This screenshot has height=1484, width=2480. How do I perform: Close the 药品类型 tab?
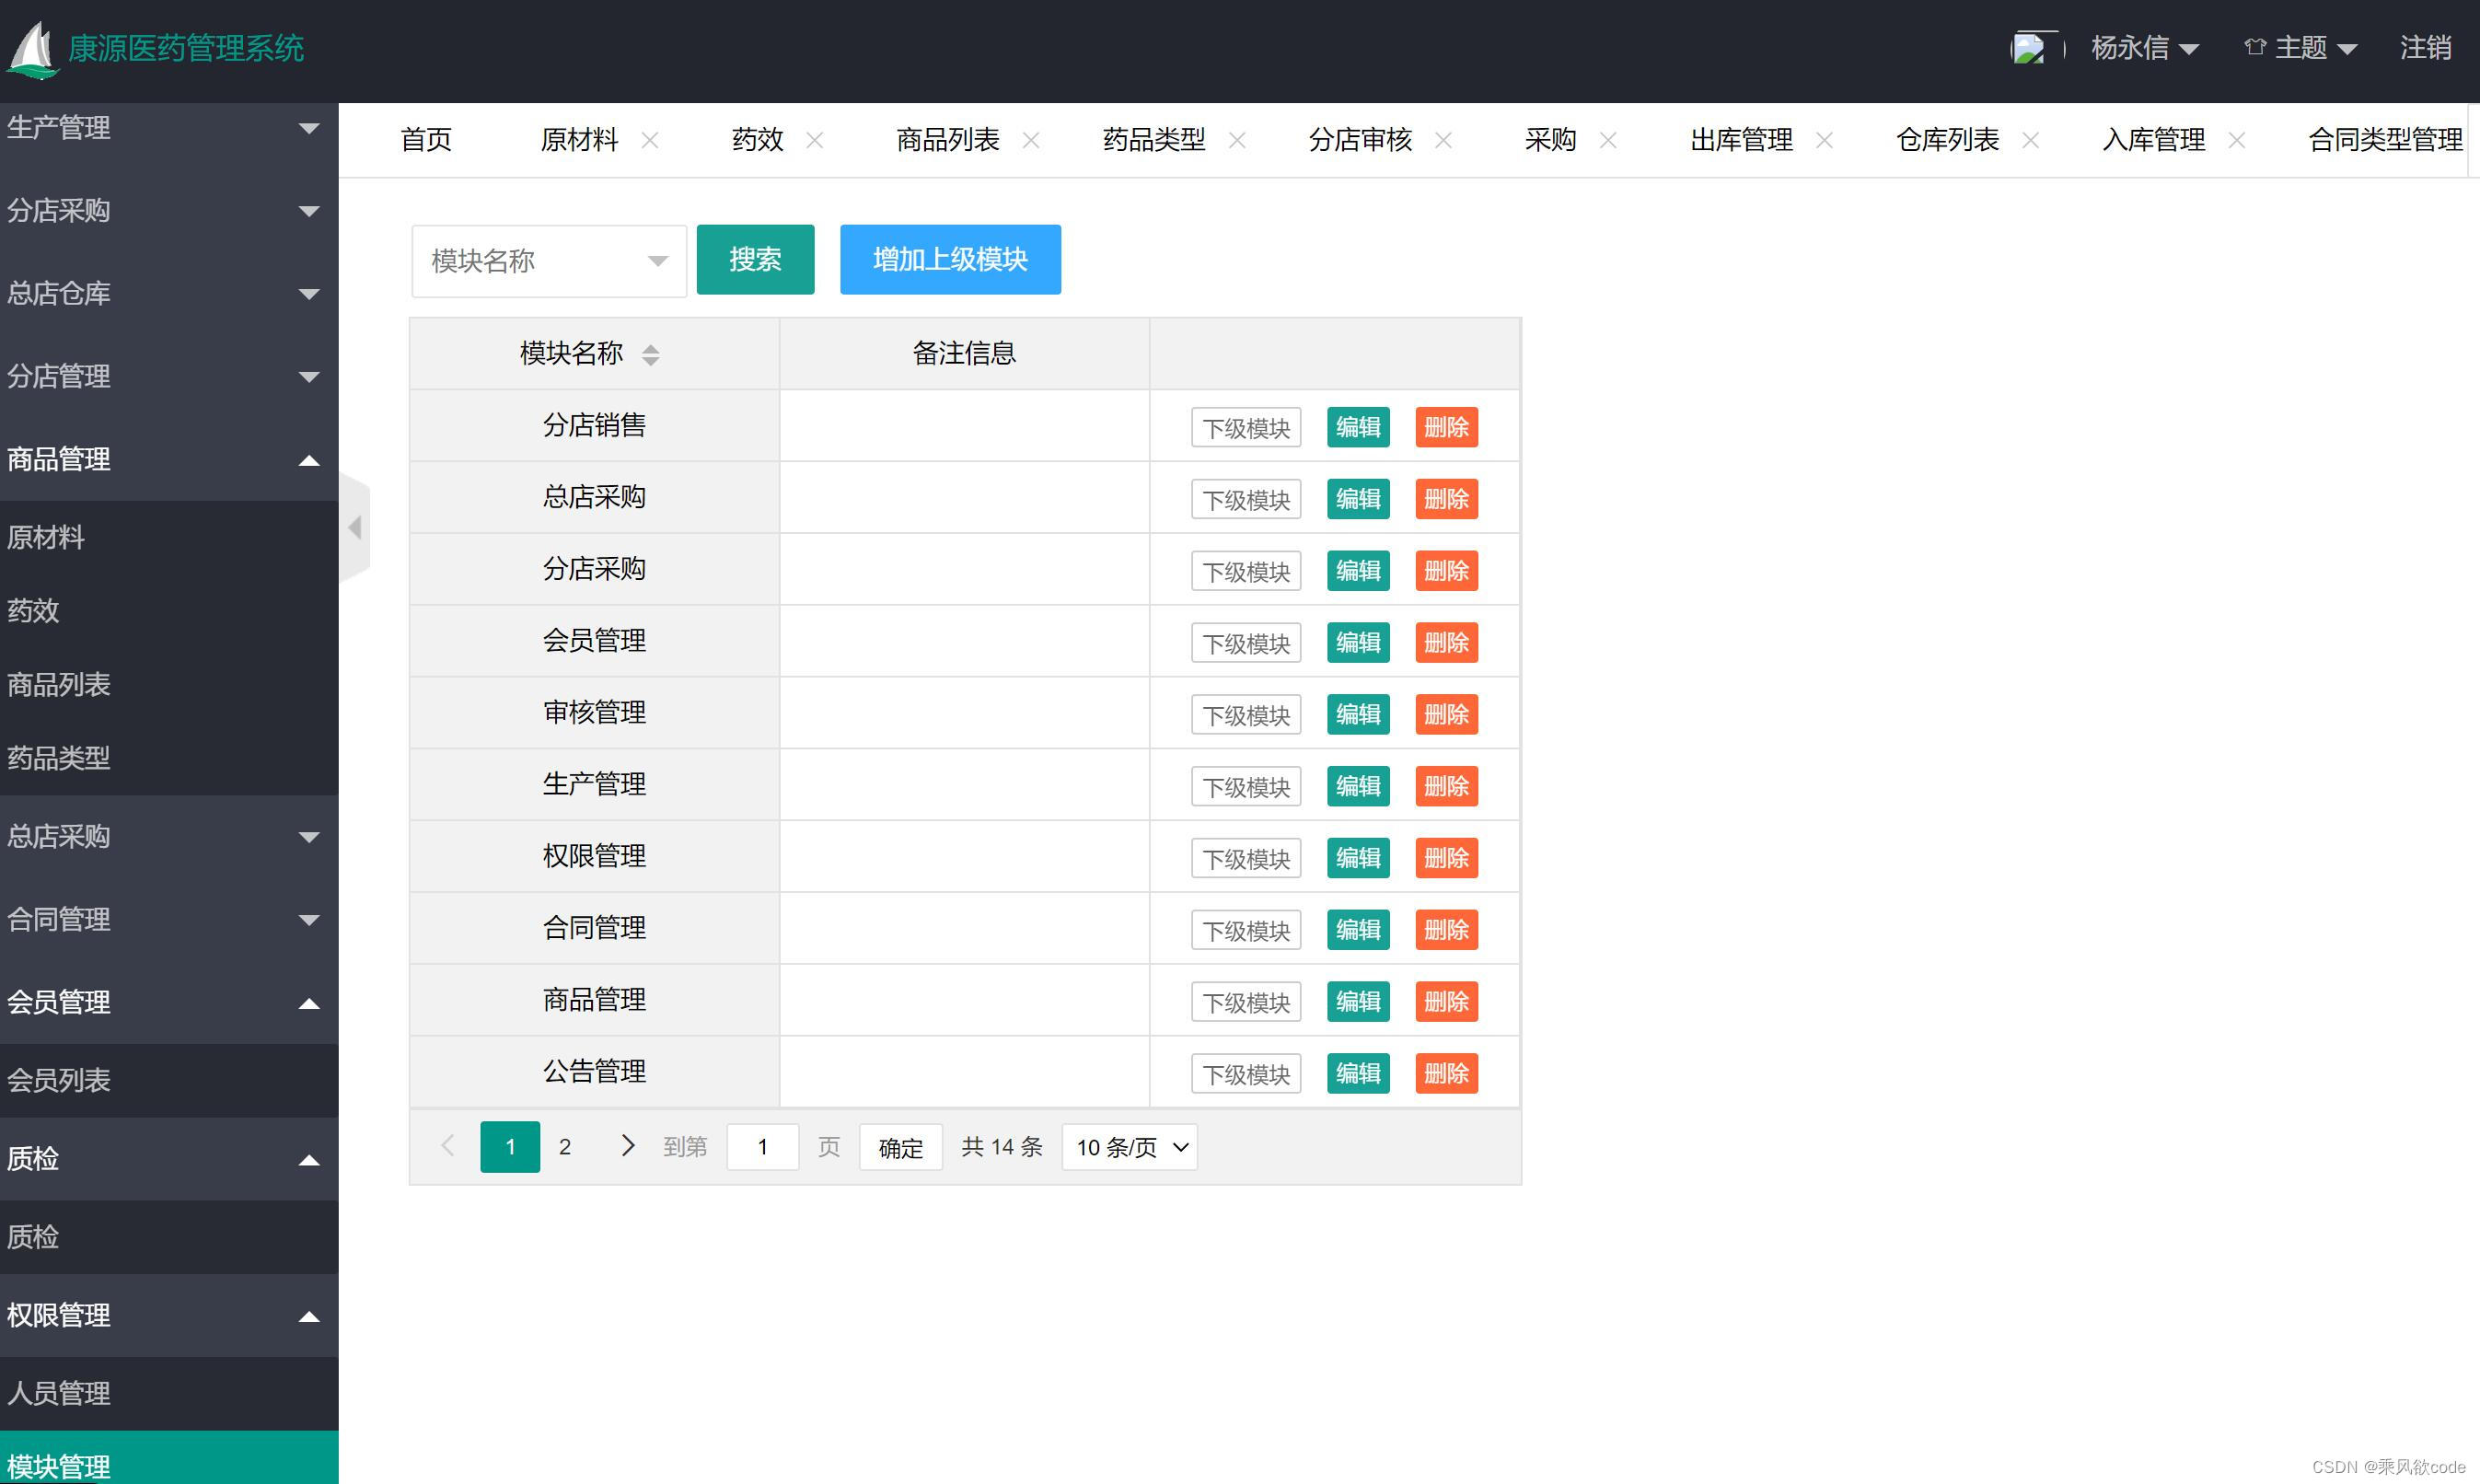[x=1237, y=140]
